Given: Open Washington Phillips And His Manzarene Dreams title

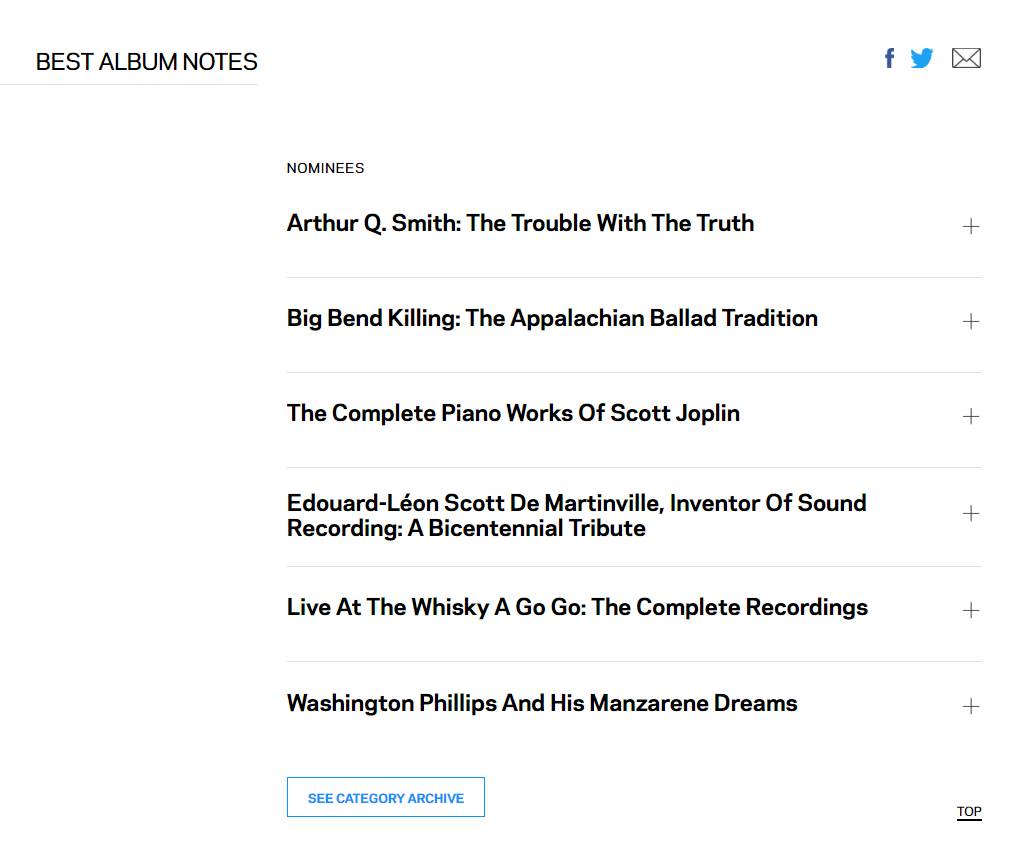Looking at the screenshot, I should (542, 703).
